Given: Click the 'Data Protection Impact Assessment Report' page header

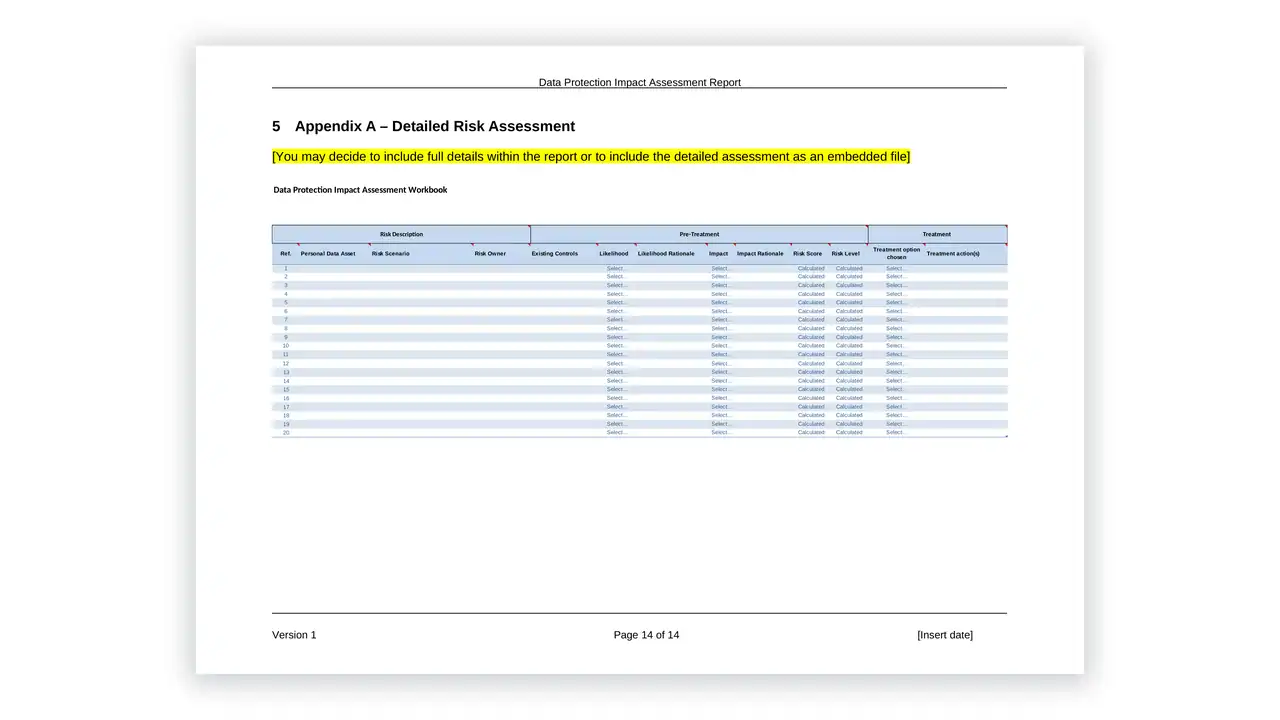Looking at the screenshot, I should click(x=640, y=82).
